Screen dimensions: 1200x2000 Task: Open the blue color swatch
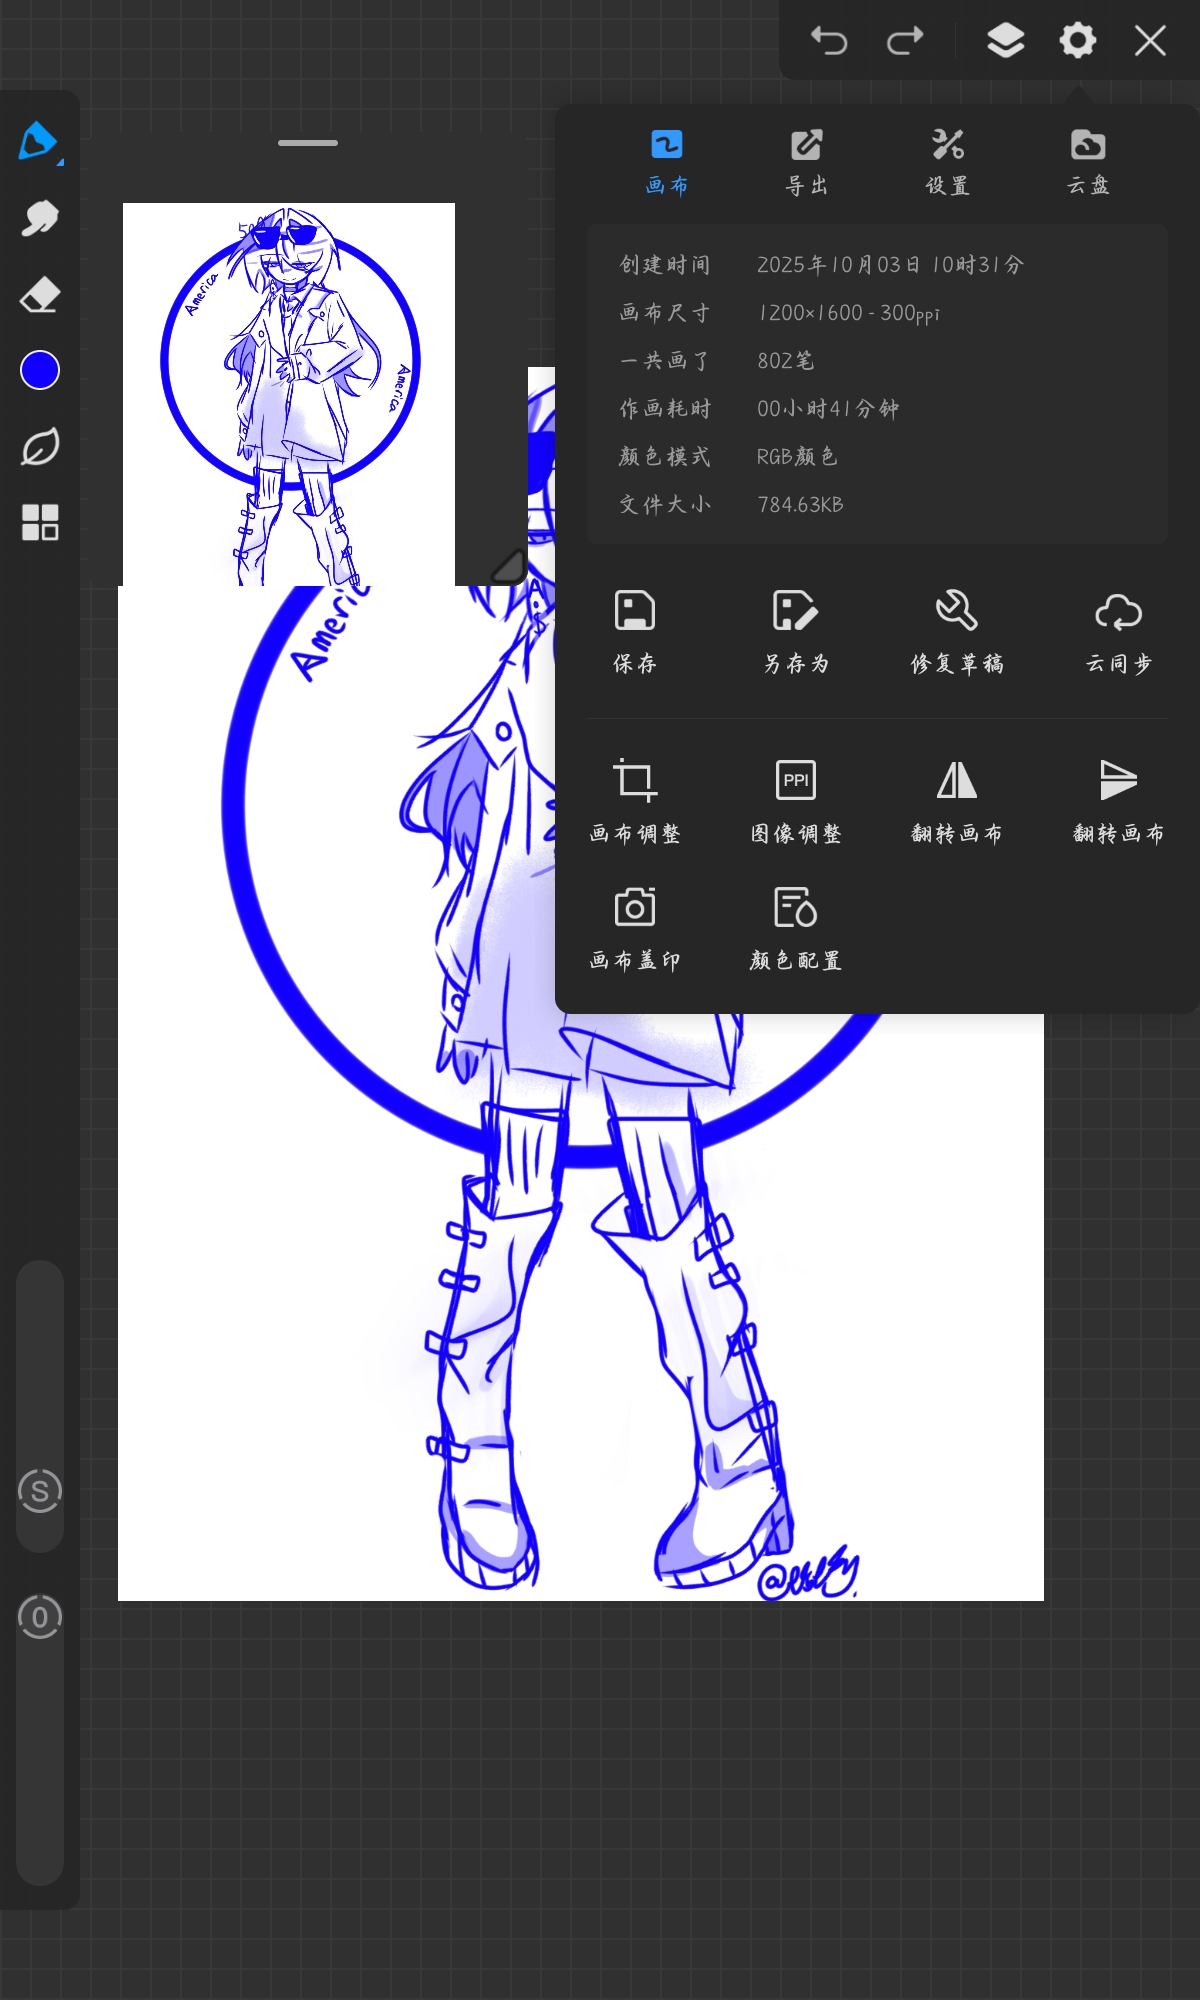coord(40,371)
